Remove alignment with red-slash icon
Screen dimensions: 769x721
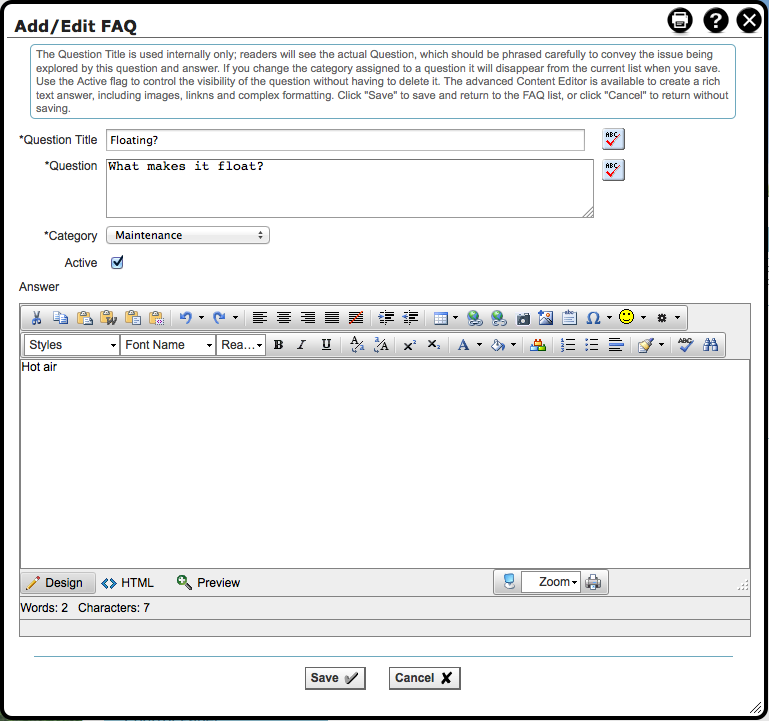click(356, 318)
